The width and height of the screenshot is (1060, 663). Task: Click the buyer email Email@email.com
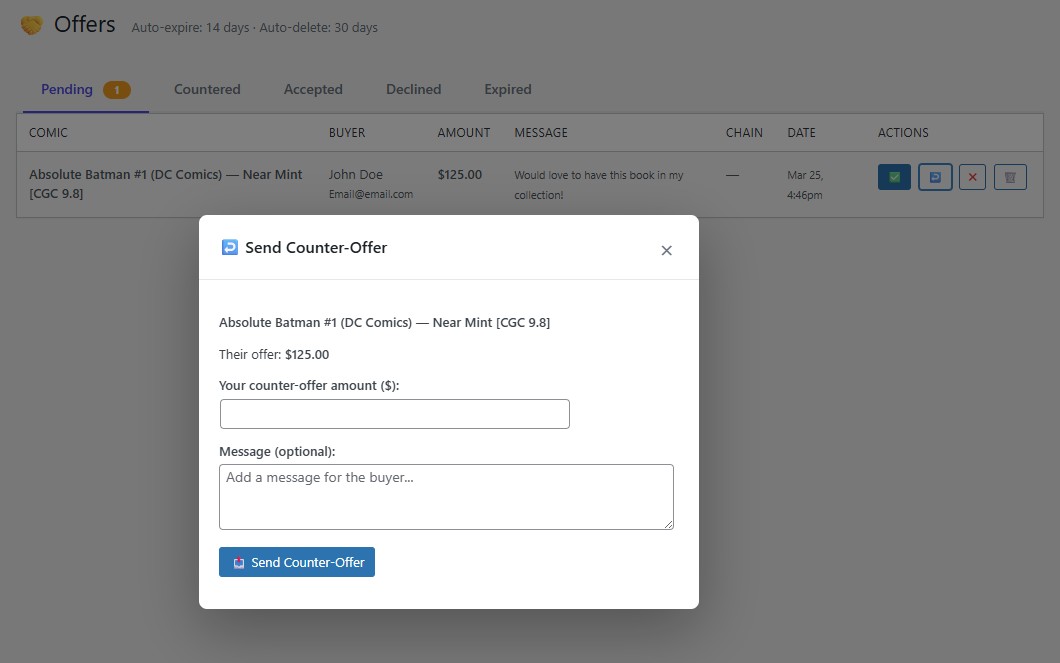(x=370, y=194)
